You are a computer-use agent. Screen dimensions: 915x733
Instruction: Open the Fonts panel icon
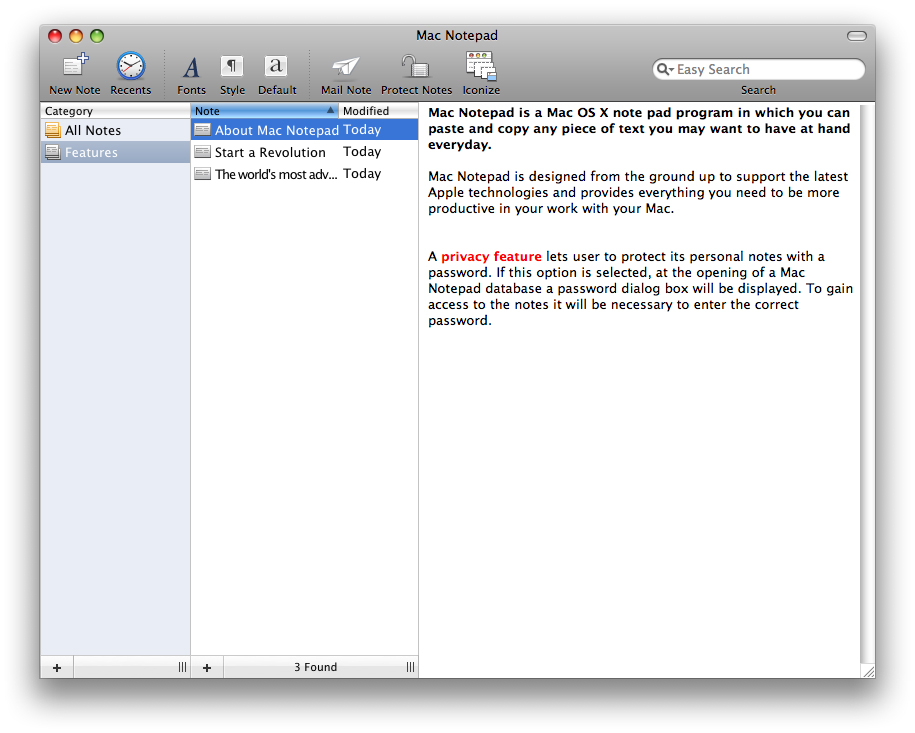[x=191, y=67]
